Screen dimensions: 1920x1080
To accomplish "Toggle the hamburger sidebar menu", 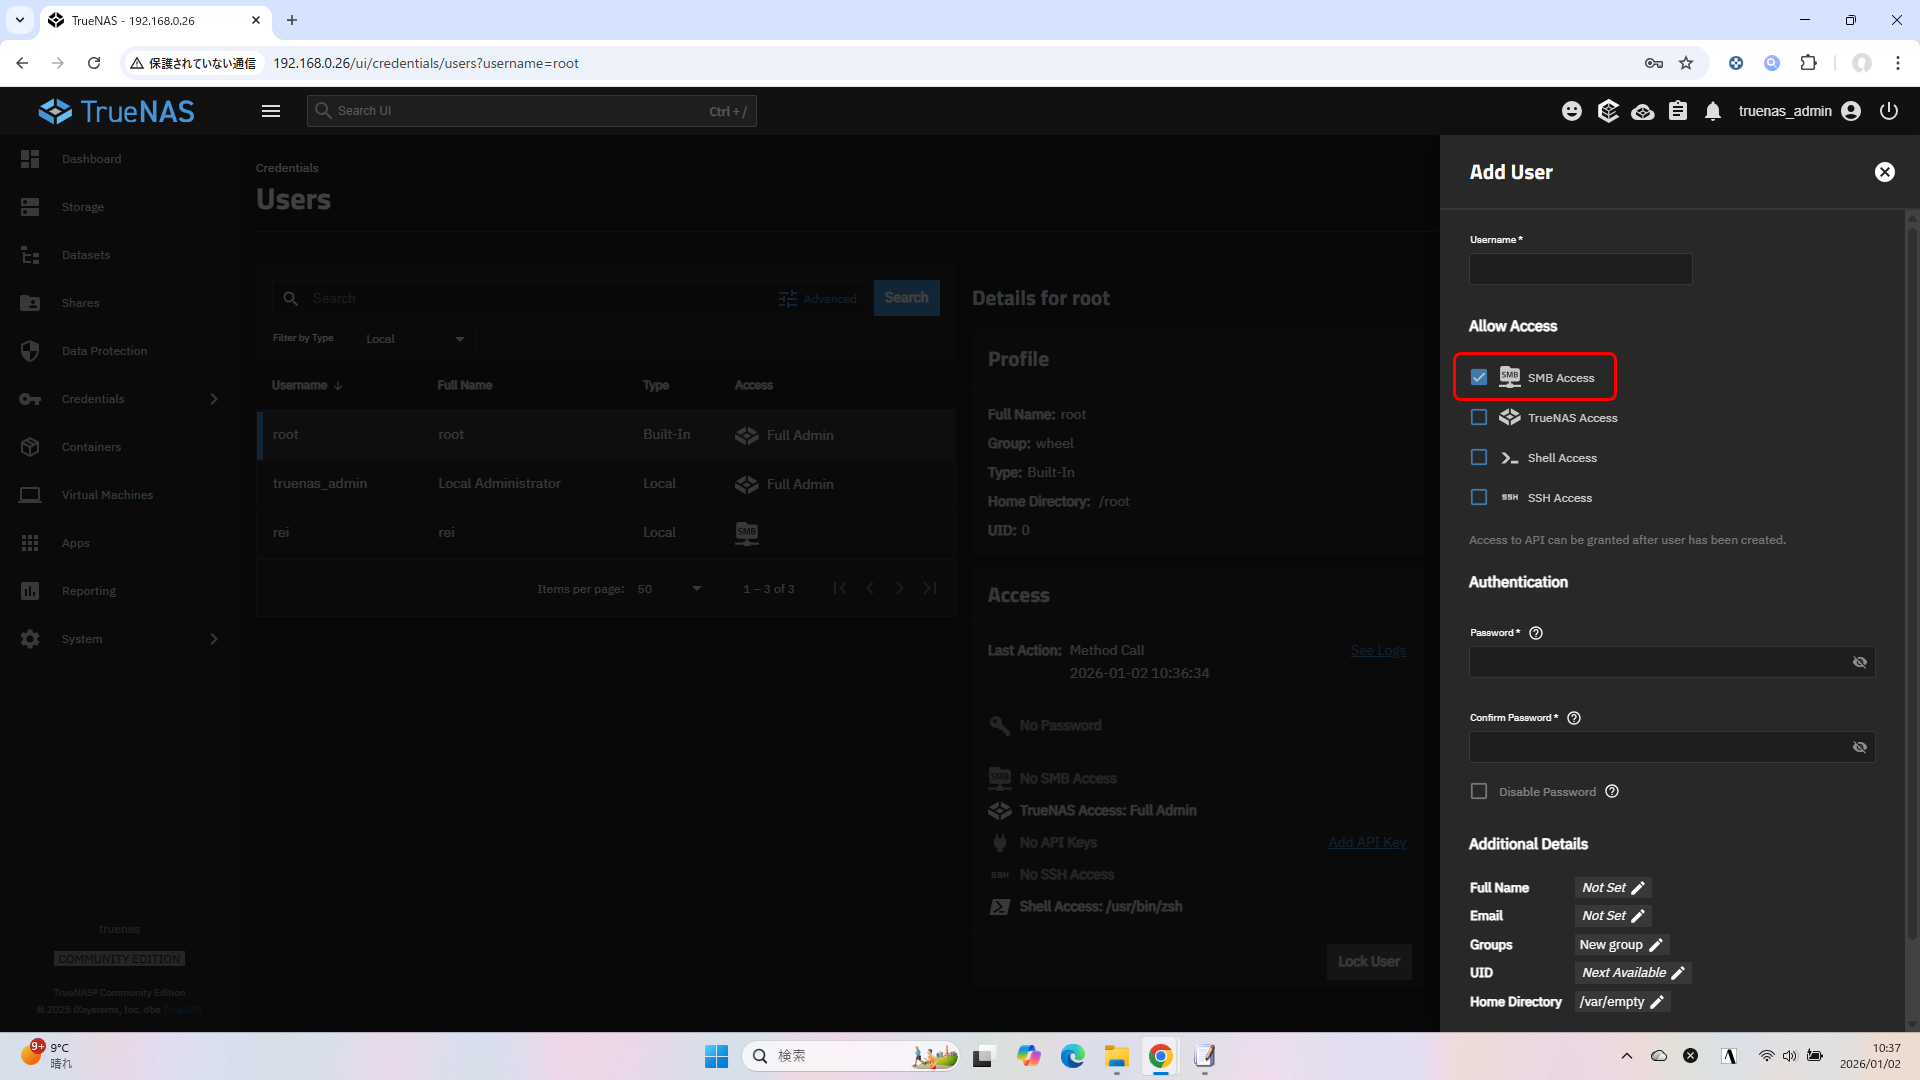I will (271, 111).
